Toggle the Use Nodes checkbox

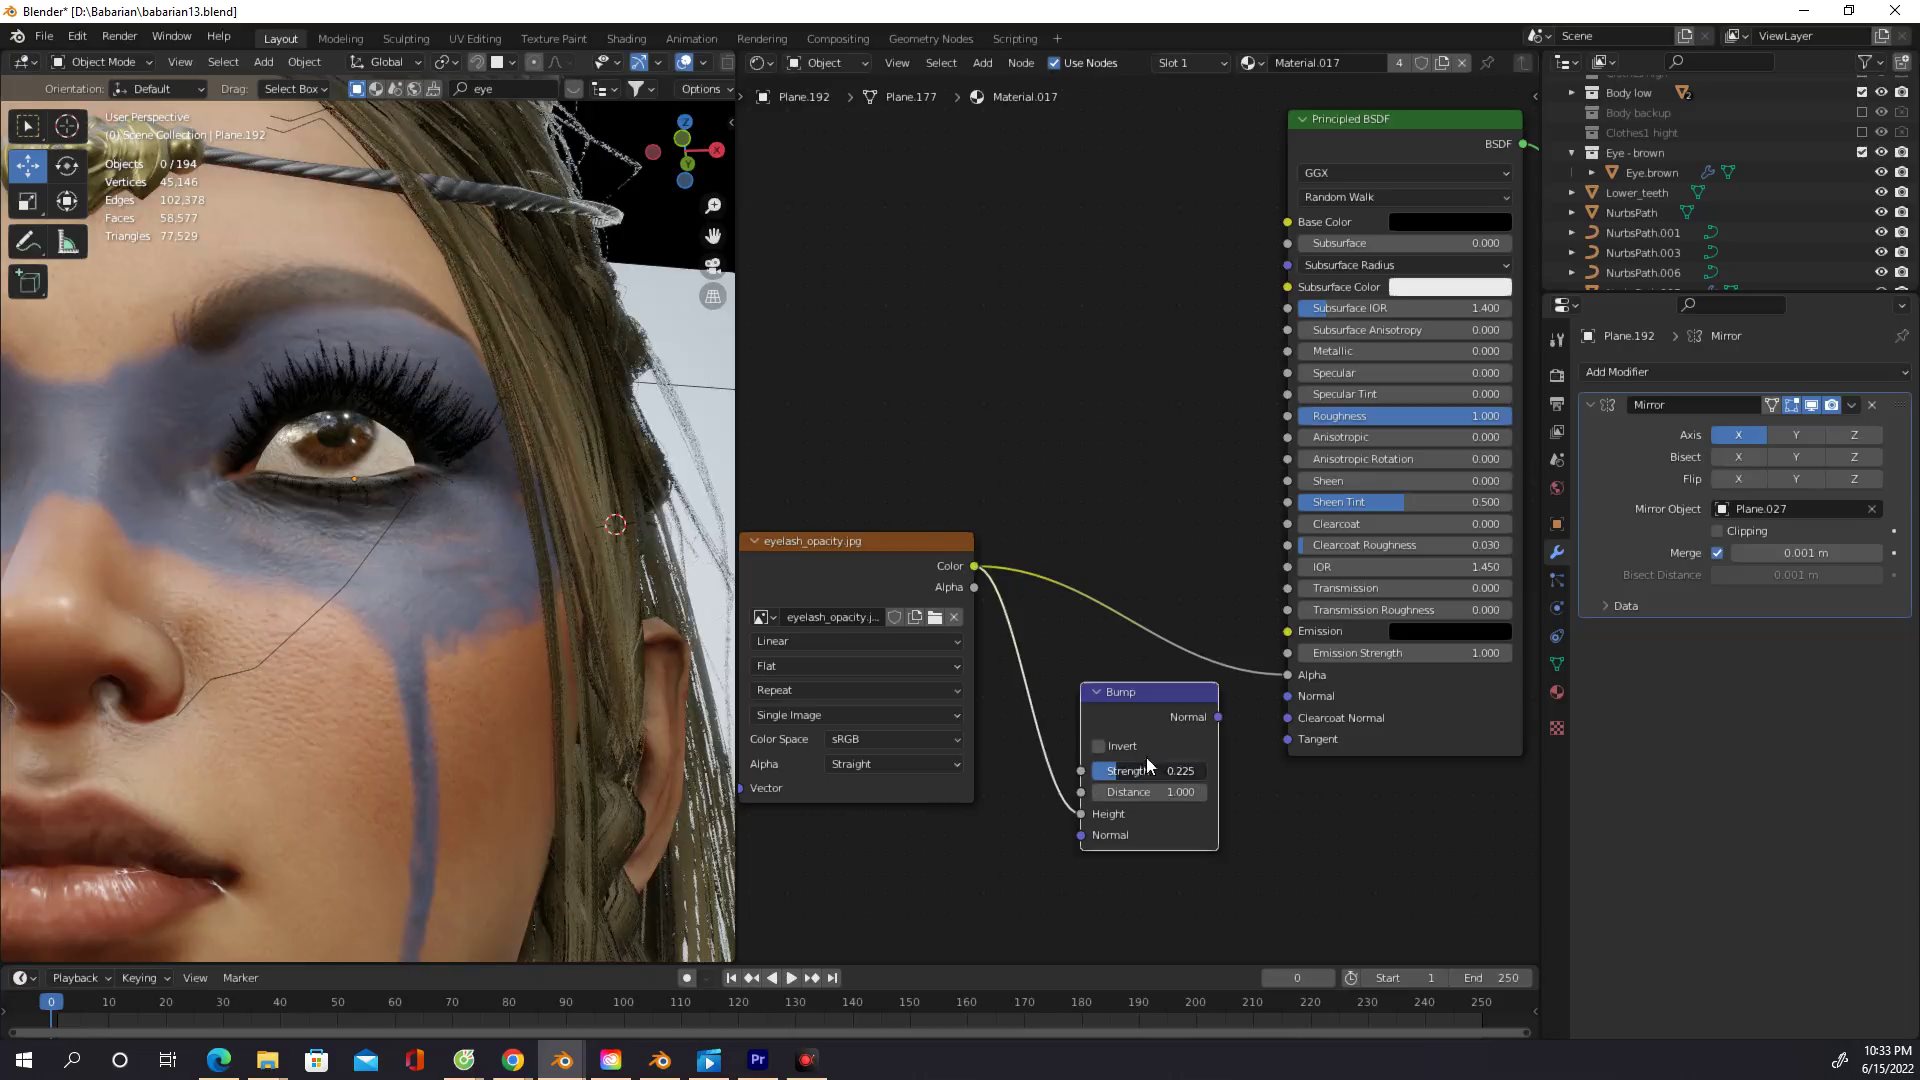pyautogui.click(x=1054, y=63)
